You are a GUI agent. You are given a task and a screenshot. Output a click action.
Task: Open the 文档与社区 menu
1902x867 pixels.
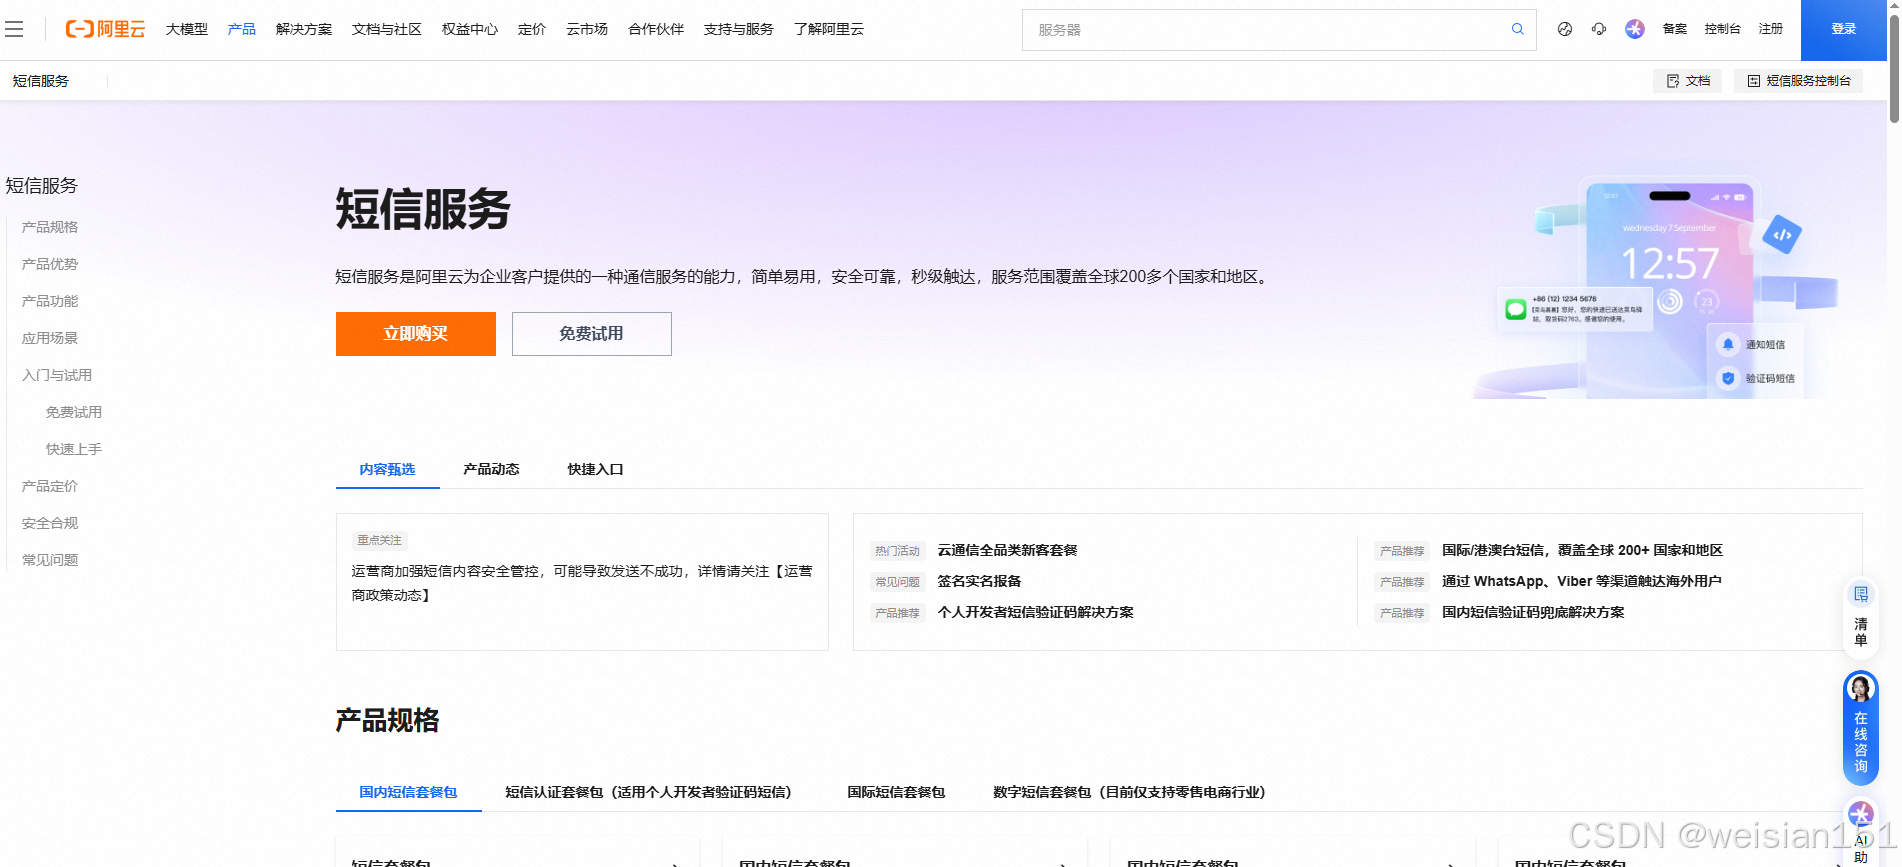[387, 29]
